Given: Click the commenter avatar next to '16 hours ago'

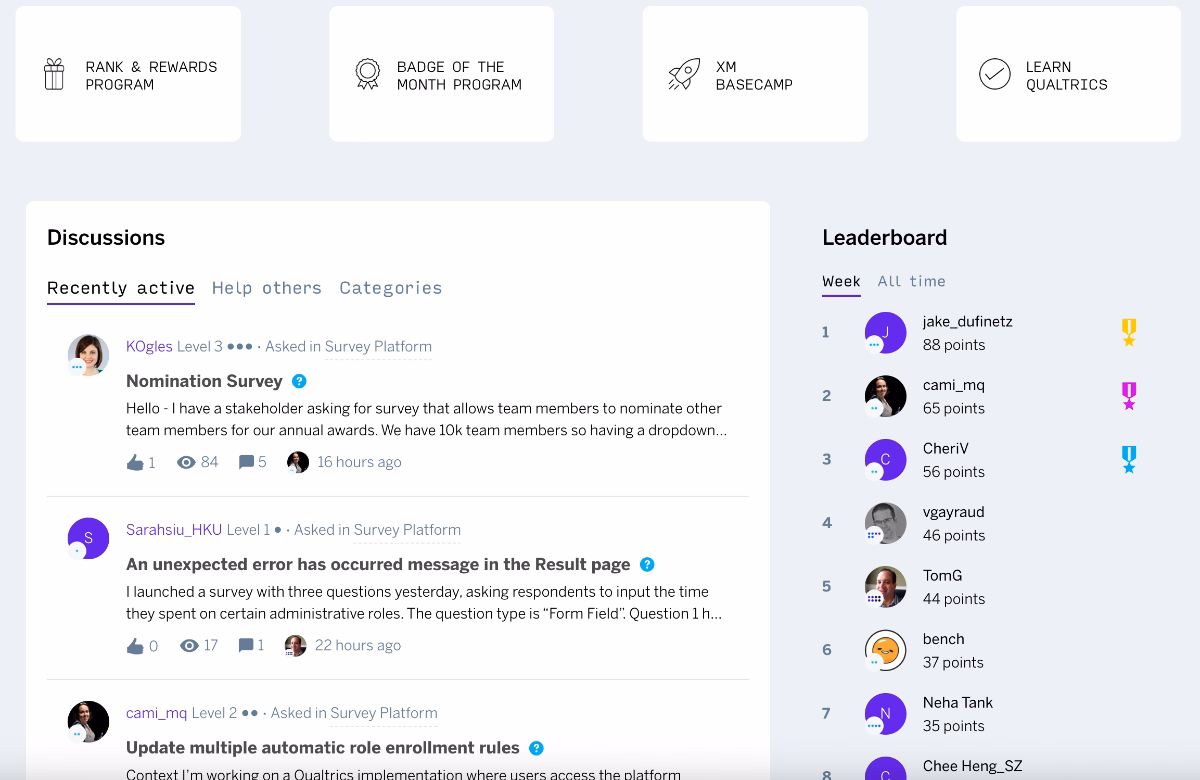Looking at the screenshot, I should 297,461.
